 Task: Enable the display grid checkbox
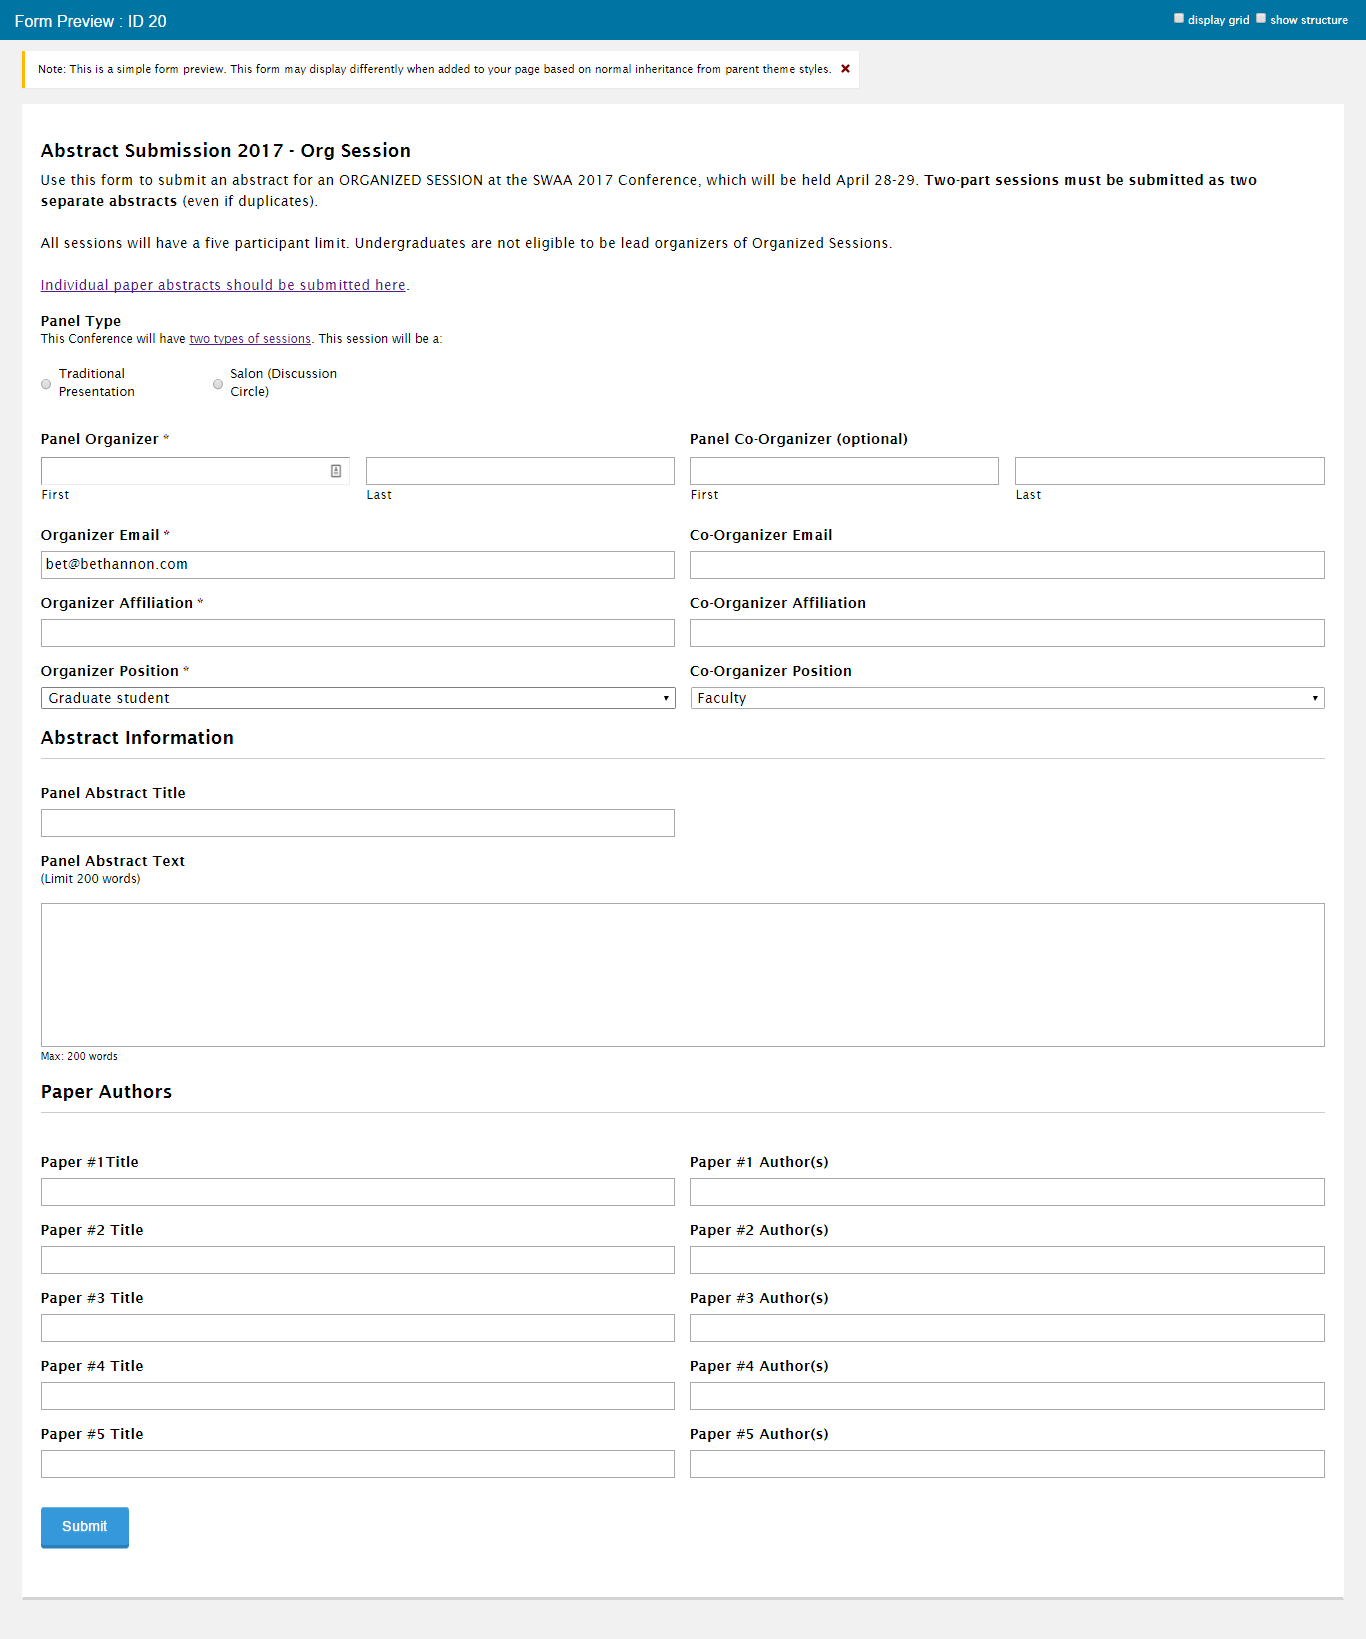pyautogui.click(x=1179, y=19)
